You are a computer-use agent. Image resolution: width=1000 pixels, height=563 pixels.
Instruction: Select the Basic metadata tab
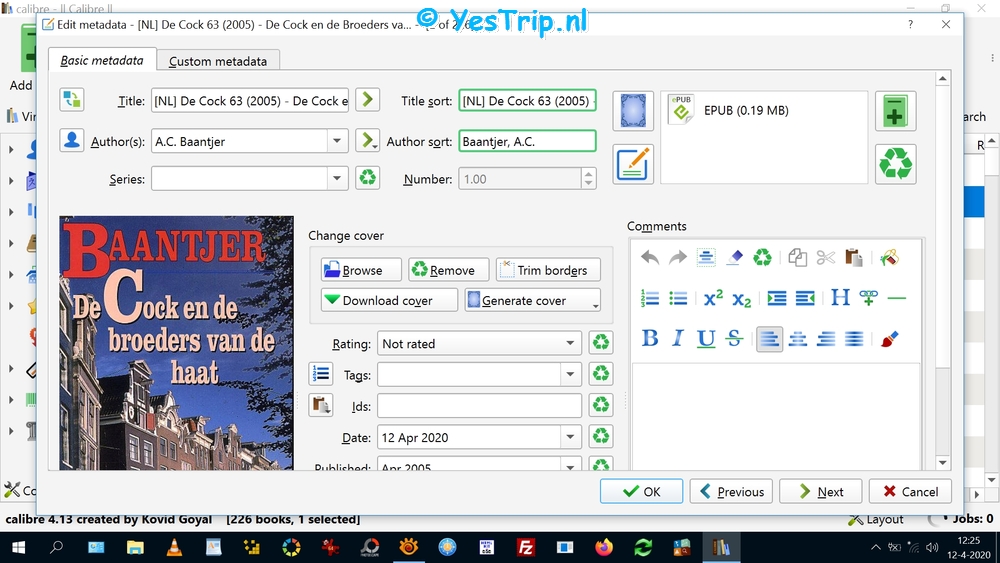102,60
